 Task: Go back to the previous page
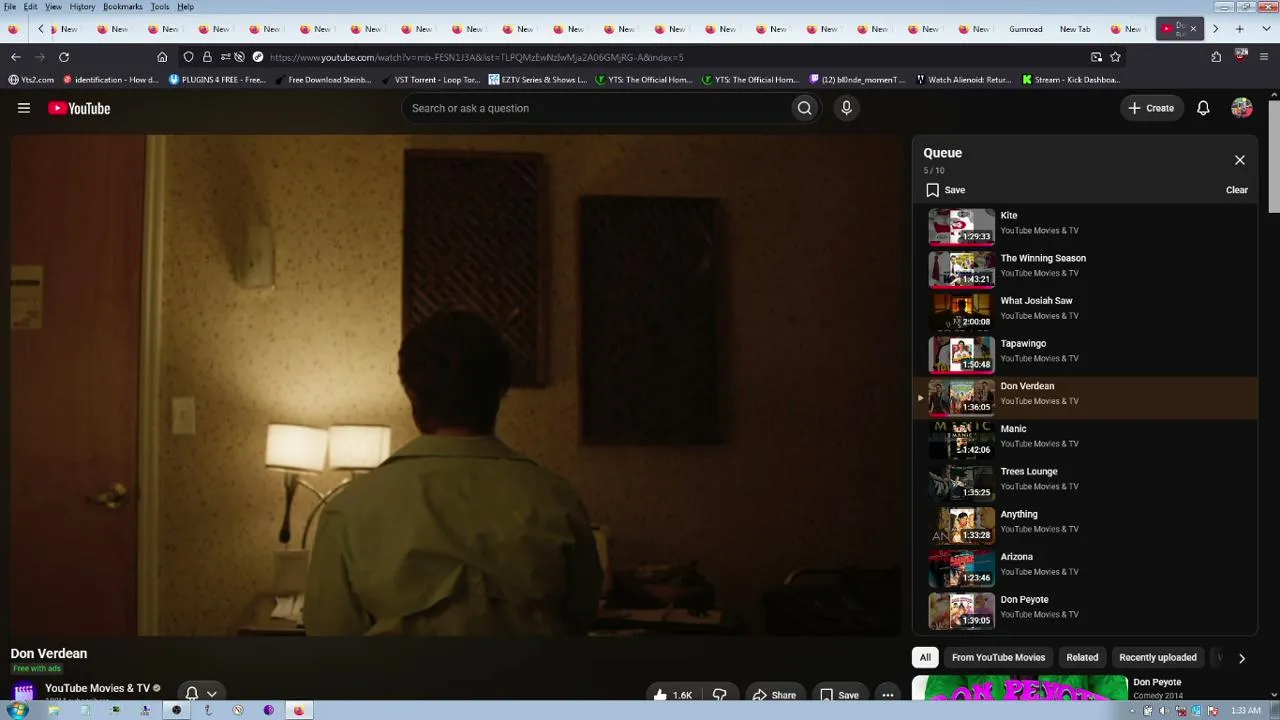coord(16,57)
